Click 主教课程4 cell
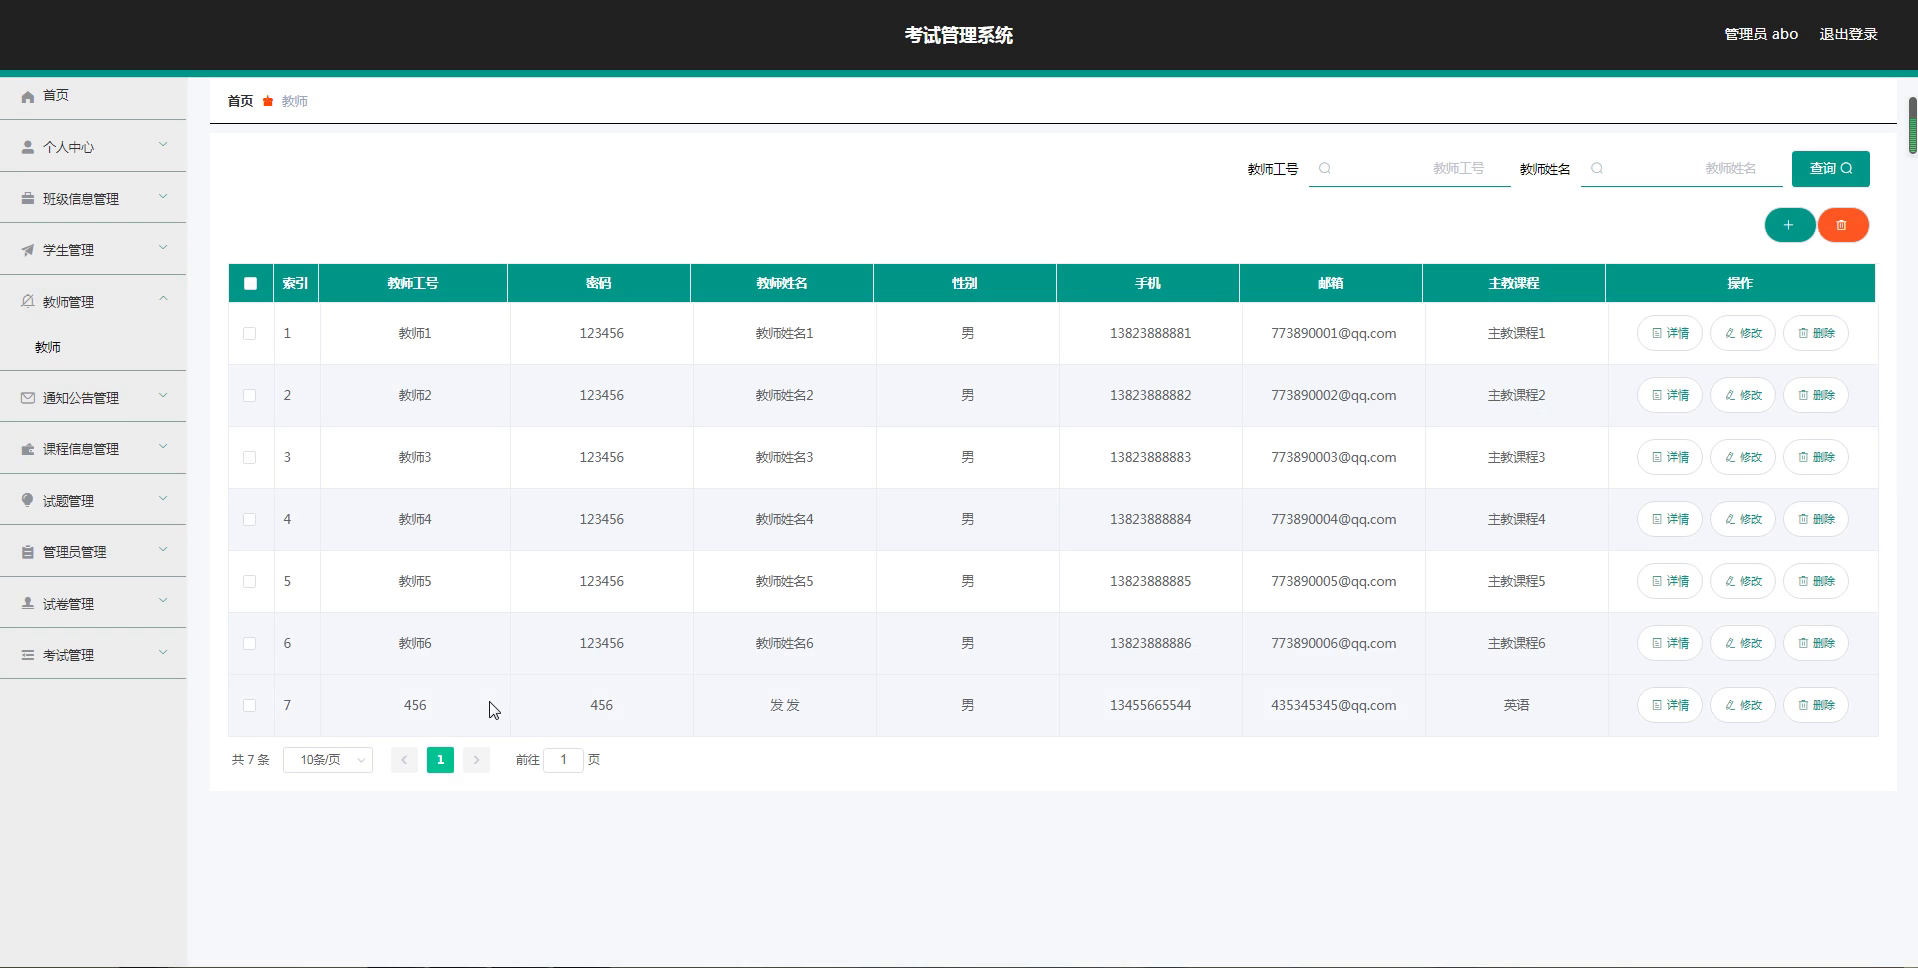 (1516, 519)
